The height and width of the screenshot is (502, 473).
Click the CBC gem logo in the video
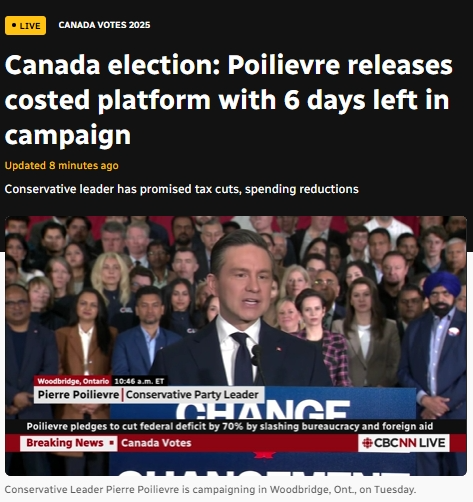(367, 443)
